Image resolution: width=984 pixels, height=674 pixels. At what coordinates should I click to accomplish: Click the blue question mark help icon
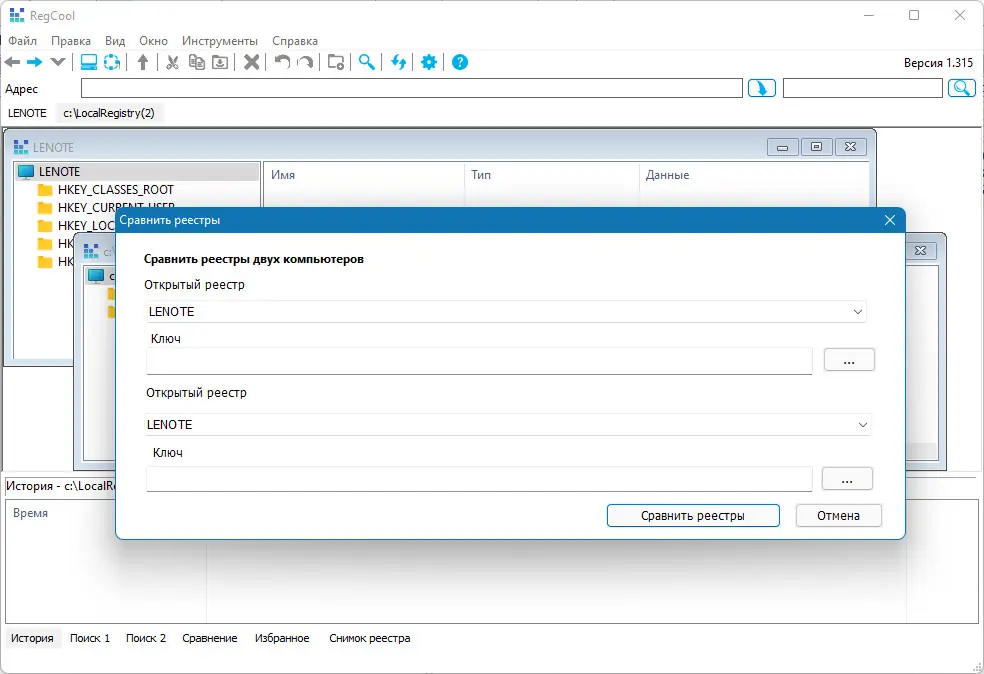(x=460, y=62)
